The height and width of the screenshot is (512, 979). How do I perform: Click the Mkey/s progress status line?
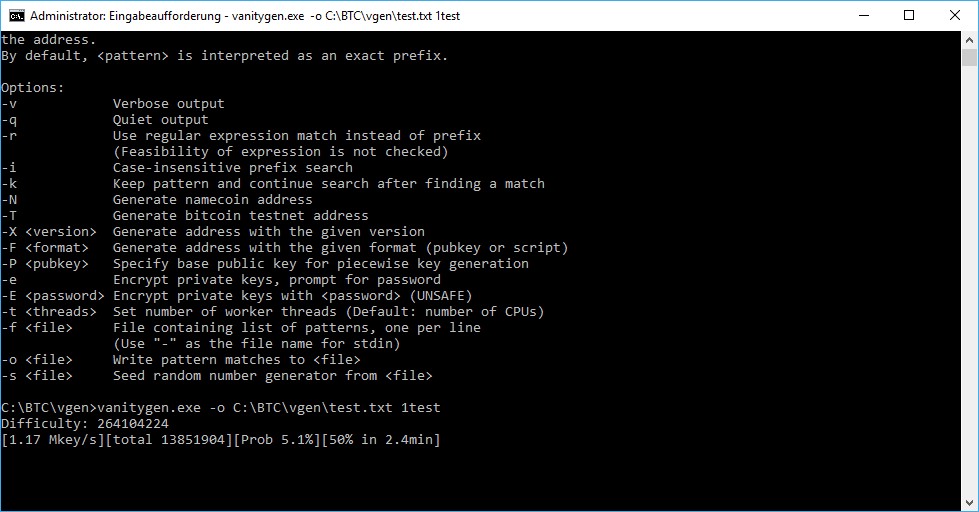coord(221,440)
